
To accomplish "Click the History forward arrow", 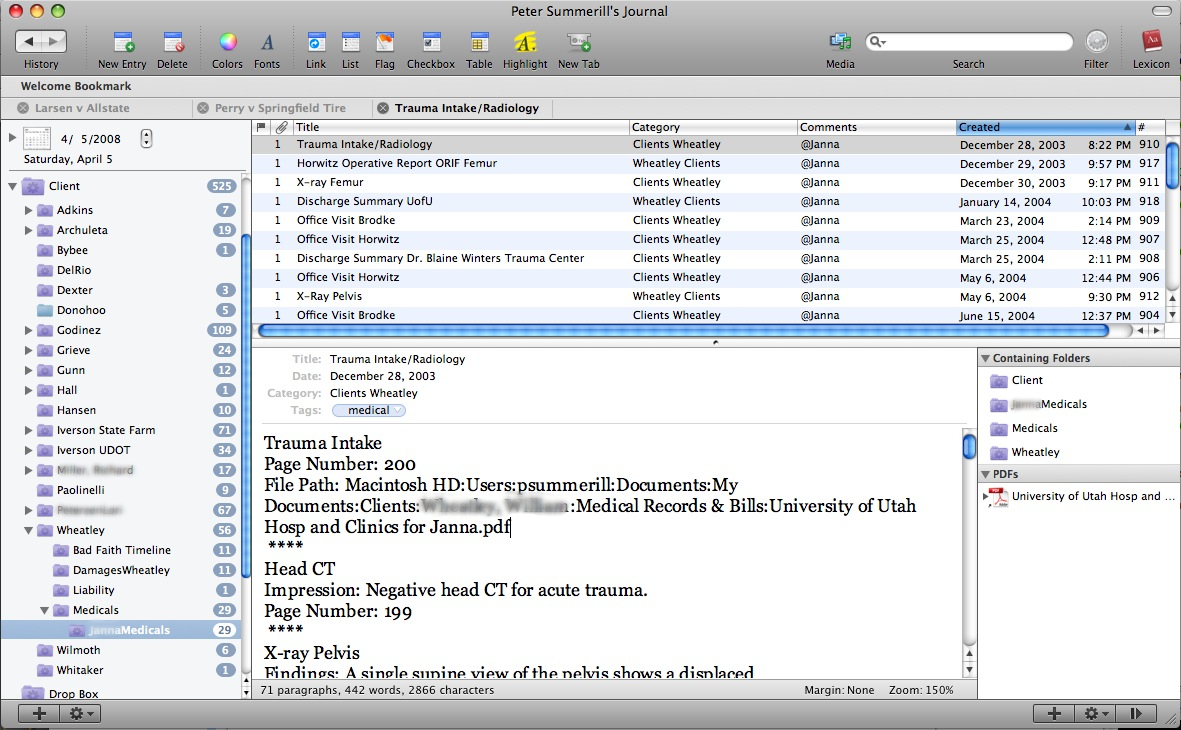I will pos(54,41).
